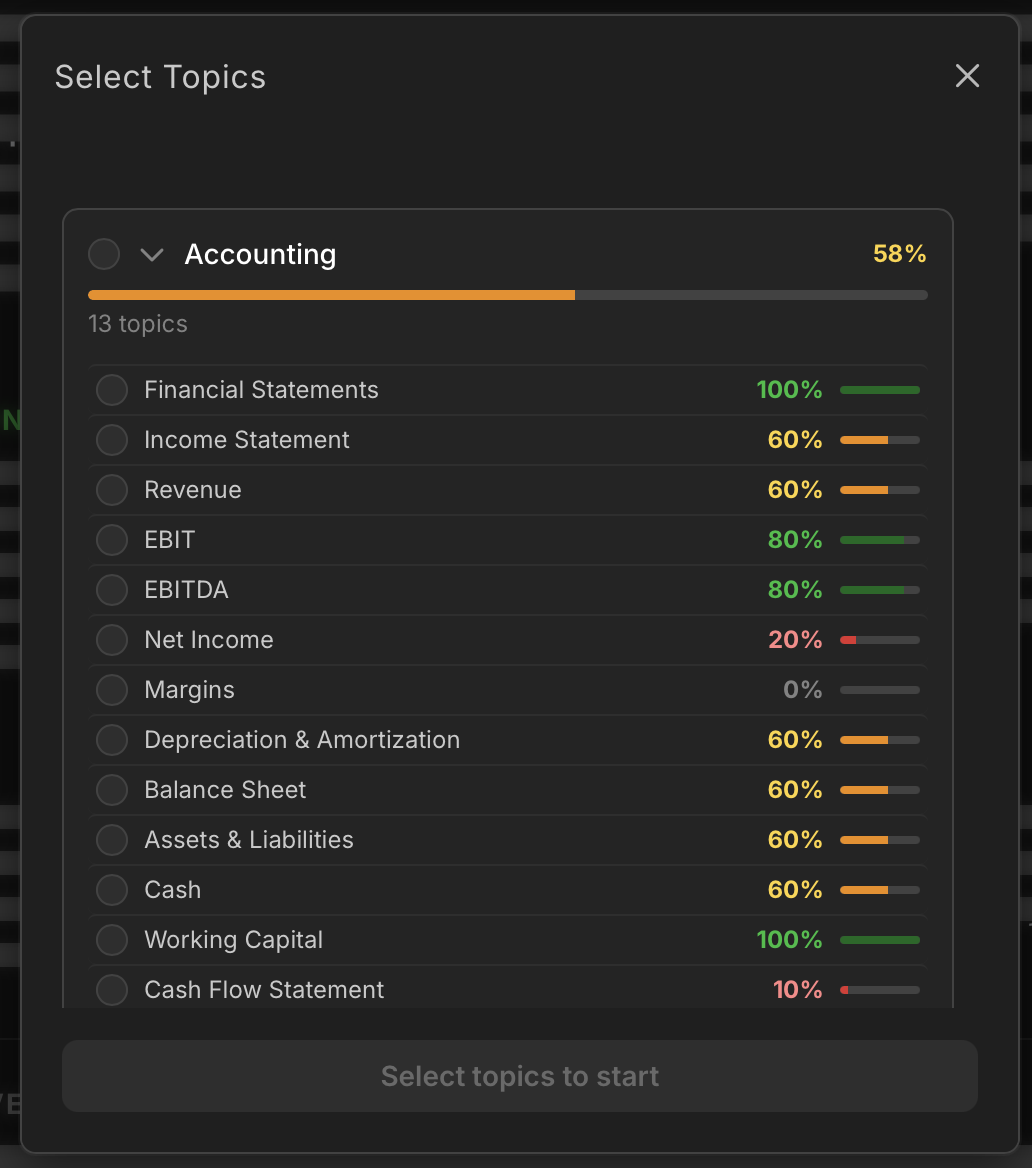The image size is (1032, 1168).
Task: Enable the EBIT topic checkbox
Action: (x=112, y=540)
